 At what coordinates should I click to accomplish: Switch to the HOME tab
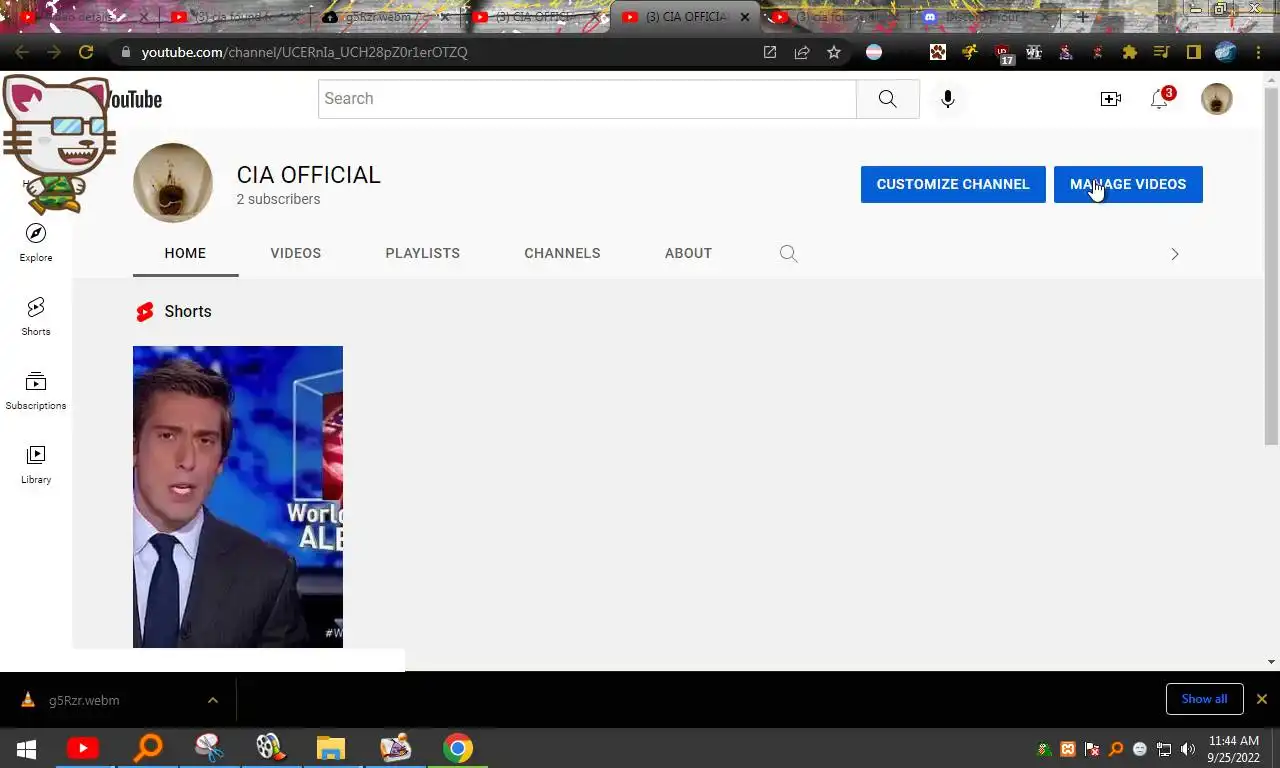(x=185, y=253)
